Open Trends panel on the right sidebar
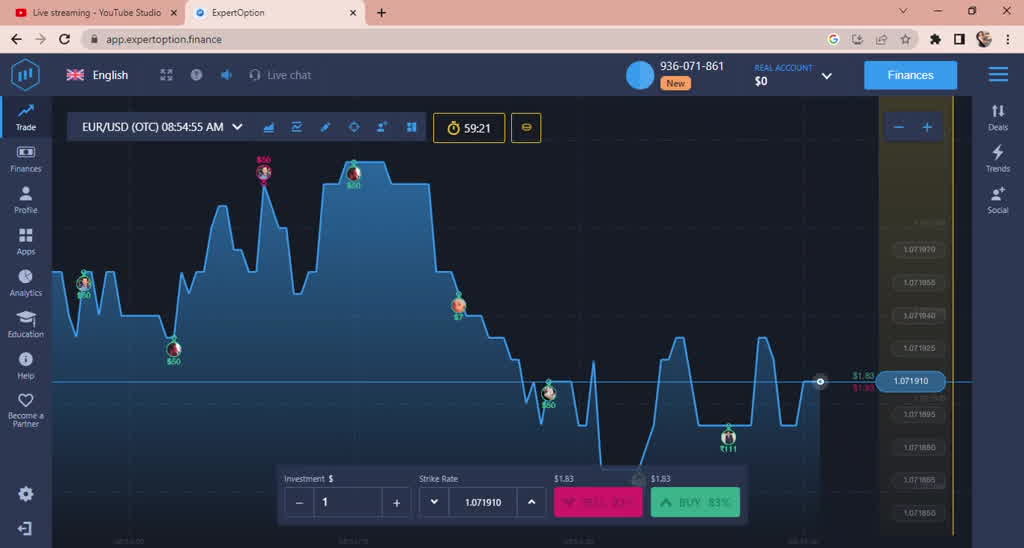1024x548 pixels. (997, 158)
